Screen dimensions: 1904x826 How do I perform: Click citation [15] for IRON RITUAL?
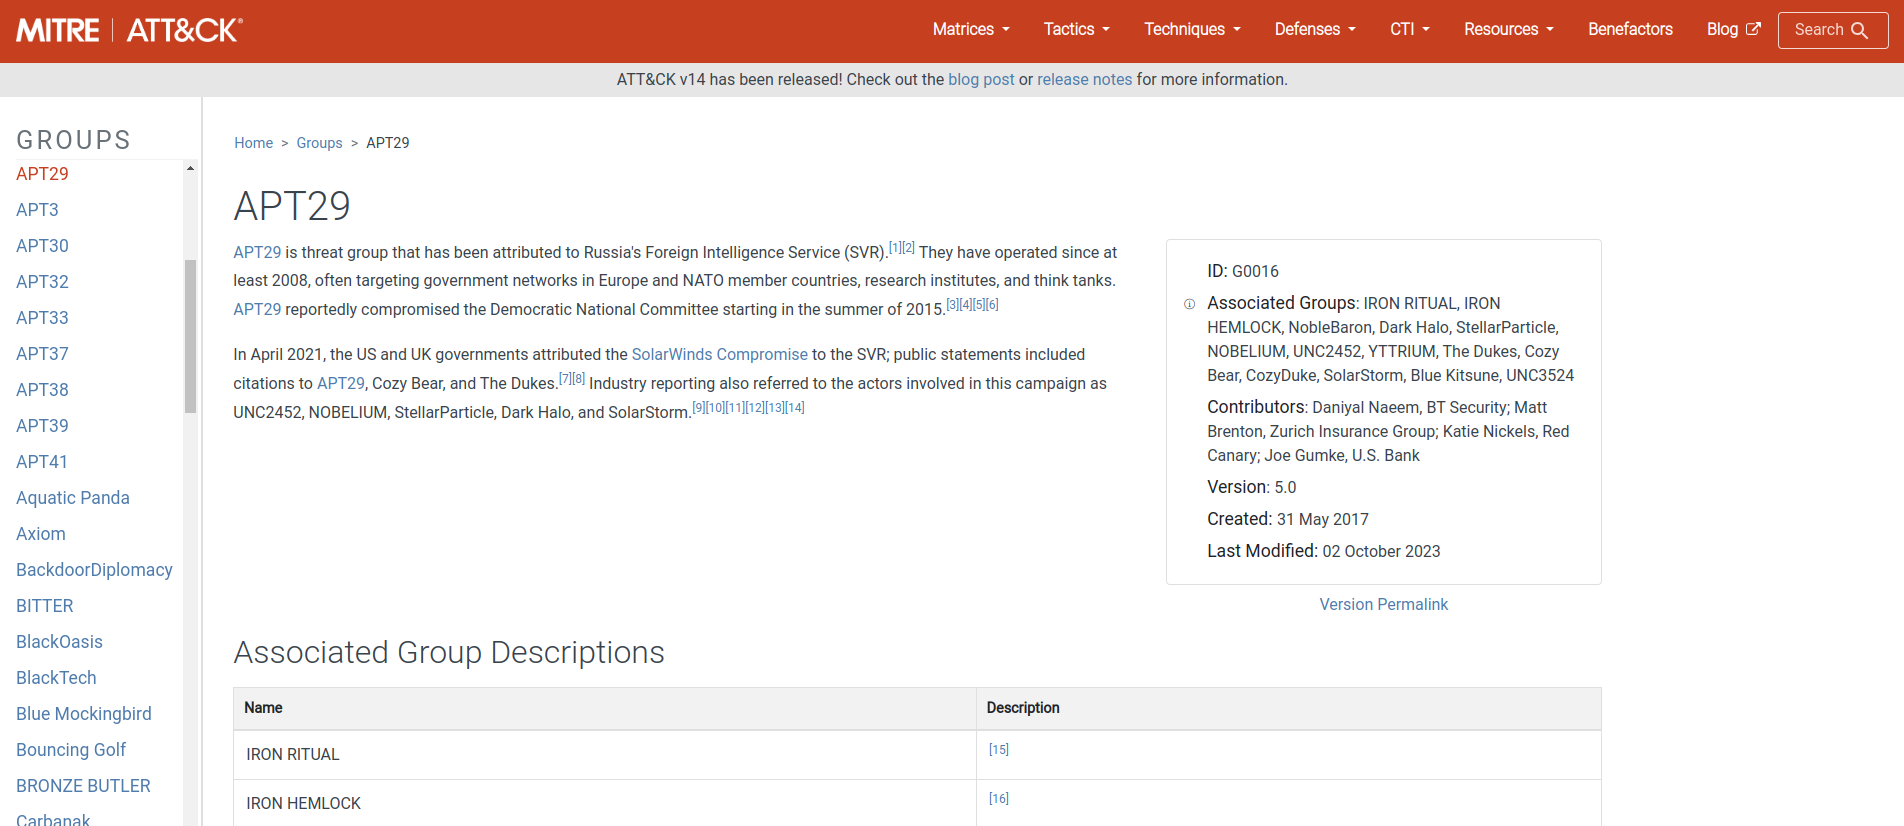coord(998,750)
